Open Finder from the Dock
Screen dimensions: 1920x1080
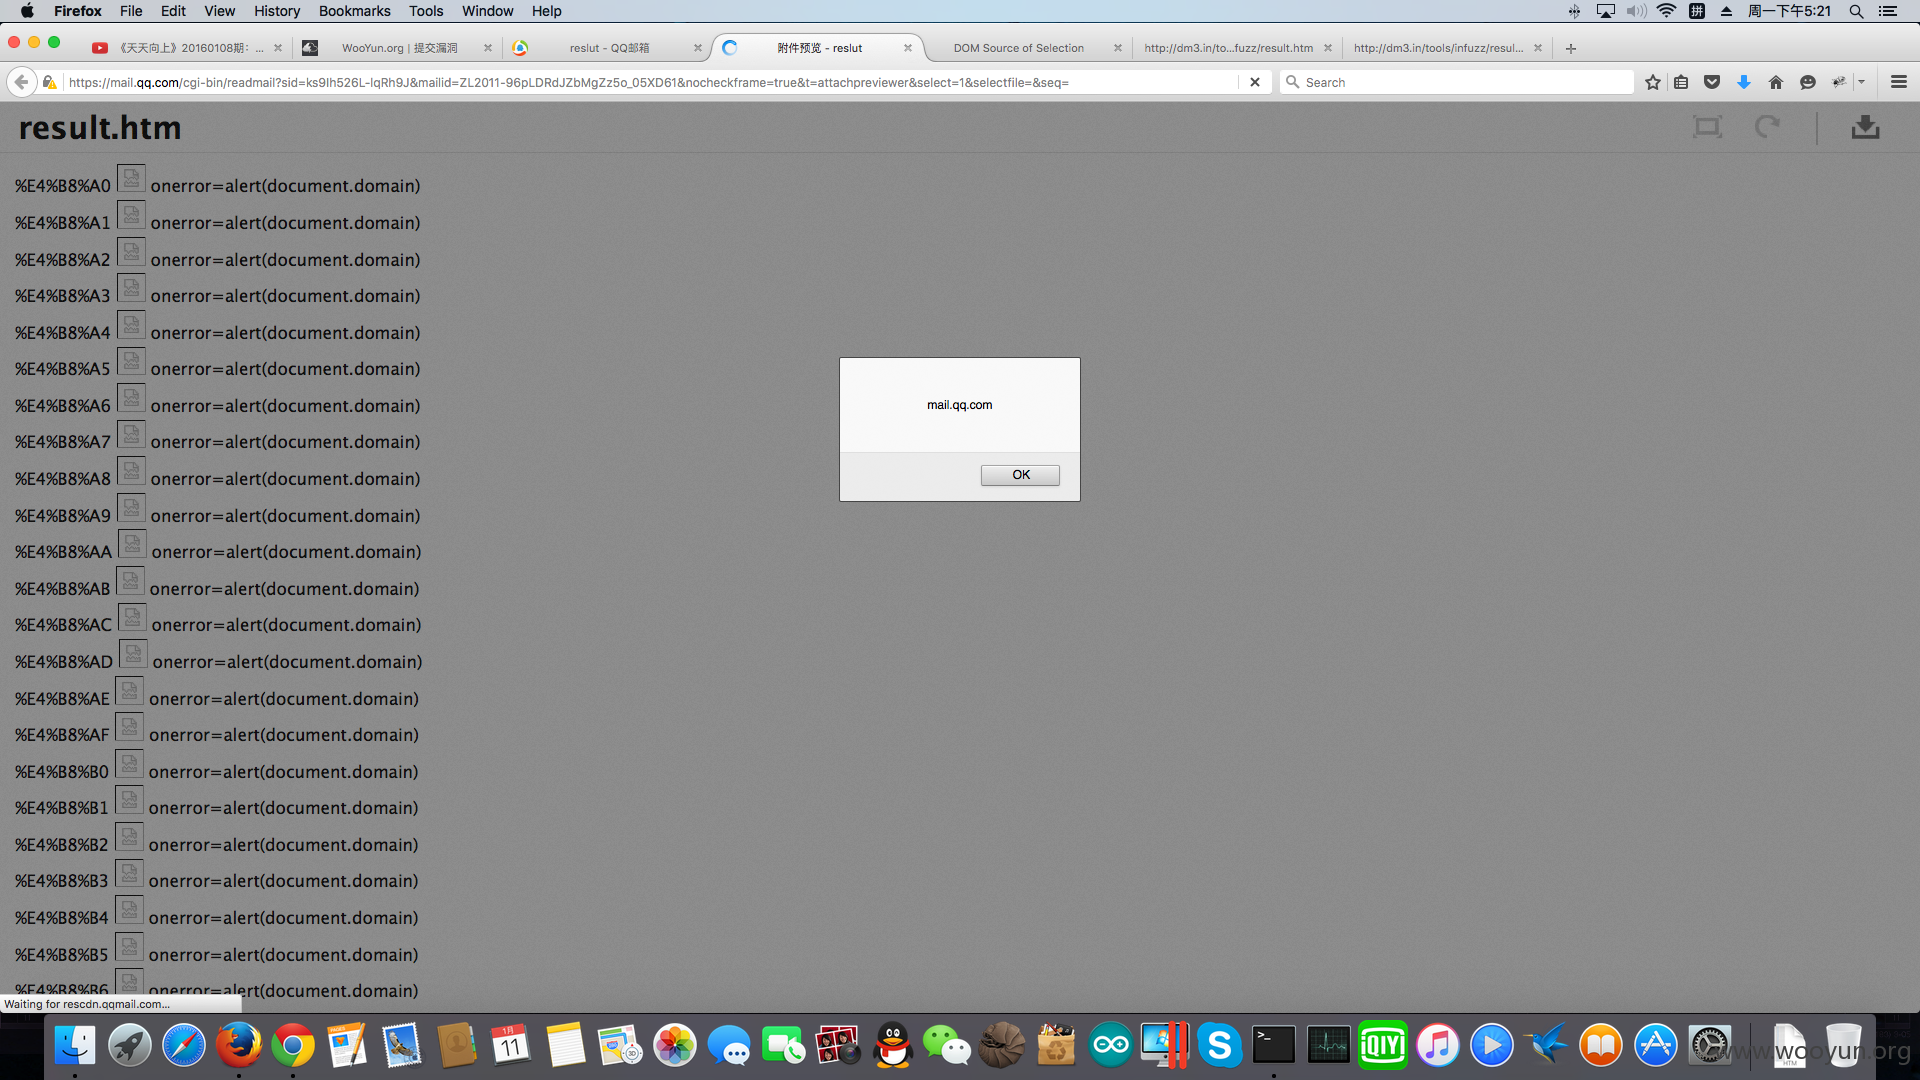[x=75, y=1046]
